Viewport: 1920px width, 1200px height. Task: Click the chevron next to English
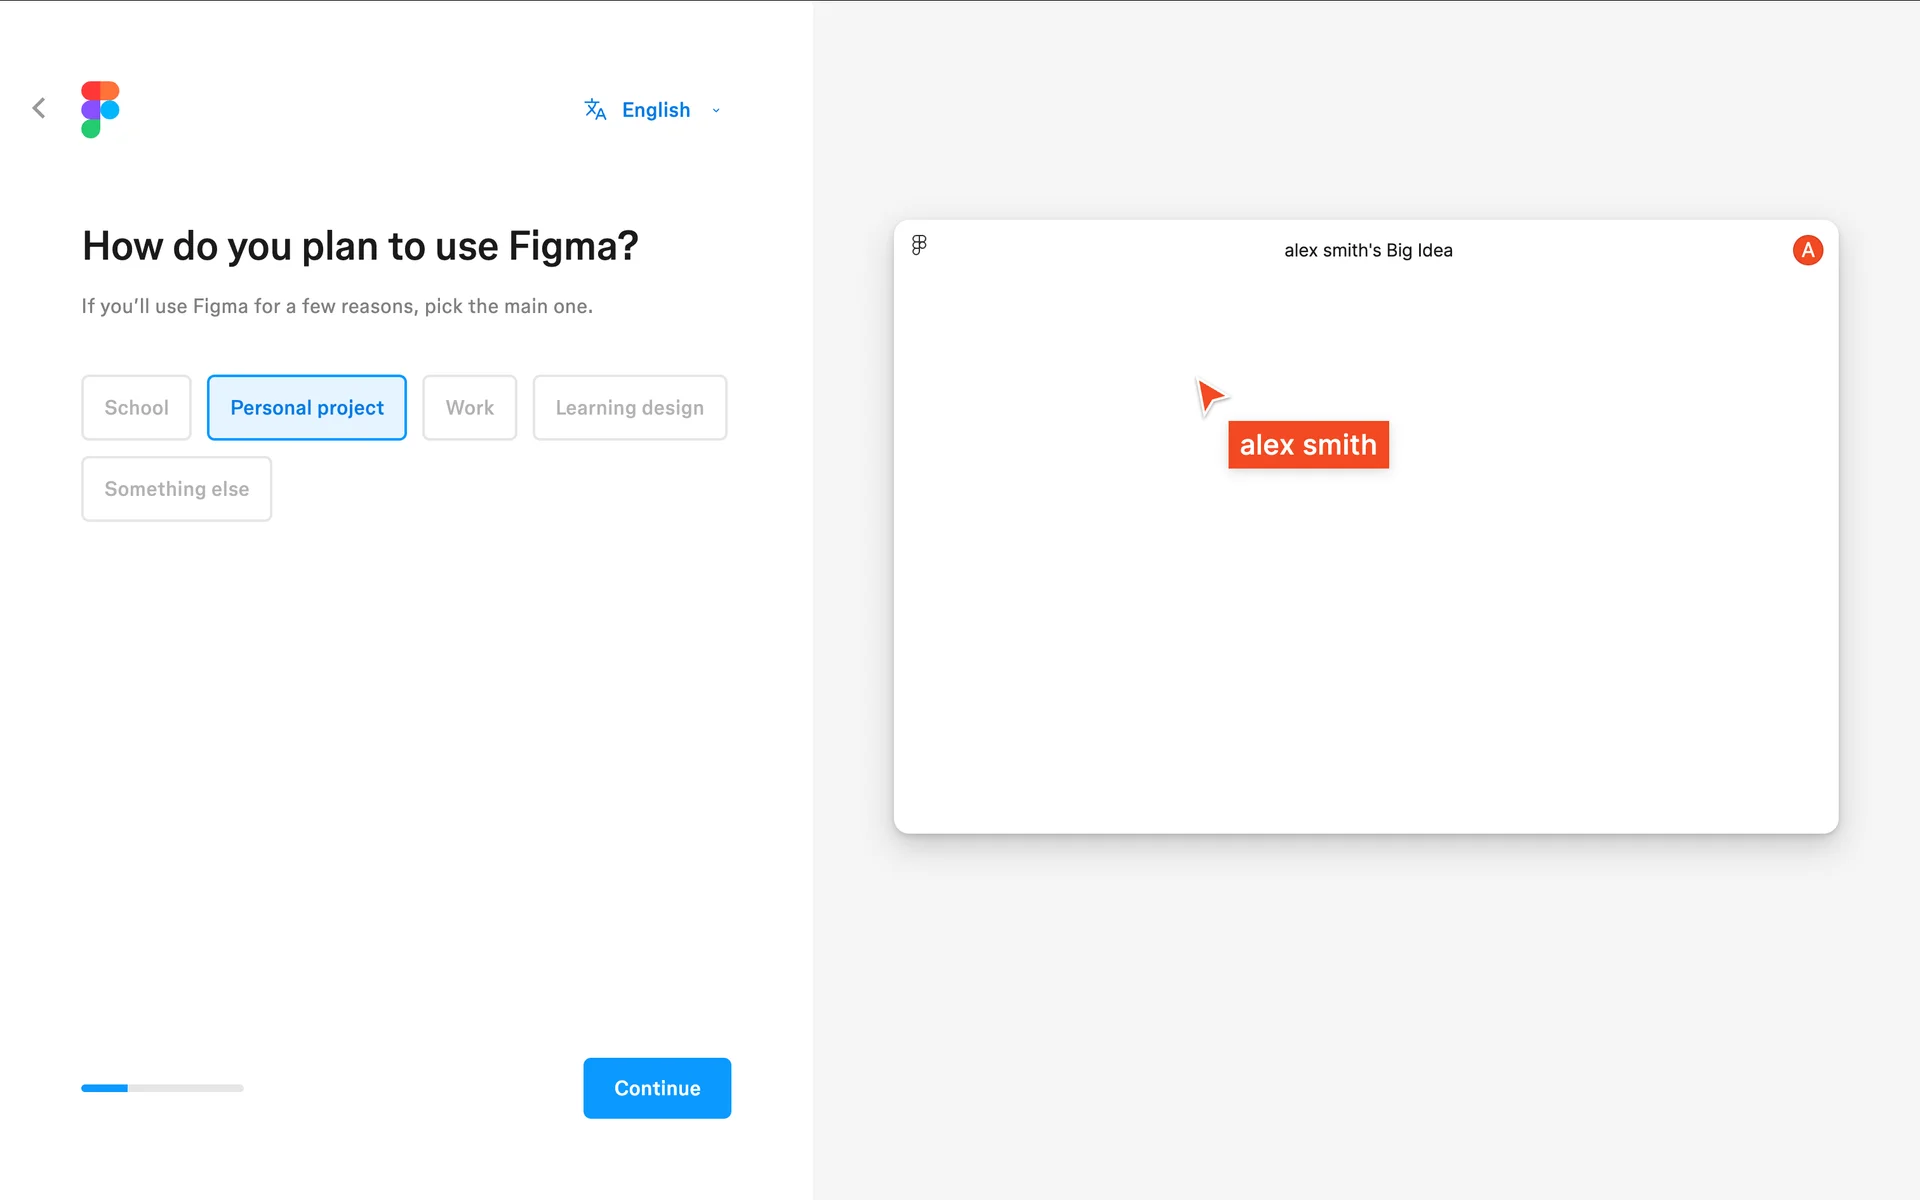point(716,111)
